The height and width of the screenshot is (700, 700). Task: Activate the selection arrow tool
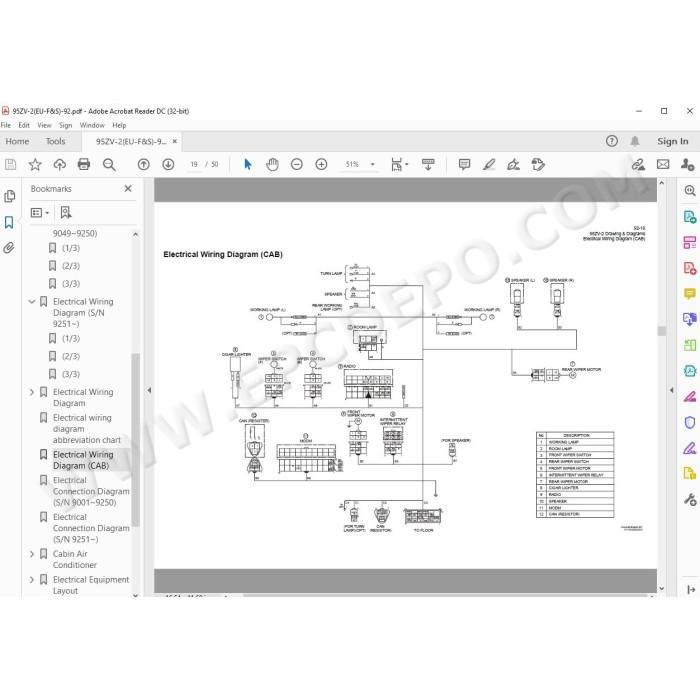(x=248, y=165)
